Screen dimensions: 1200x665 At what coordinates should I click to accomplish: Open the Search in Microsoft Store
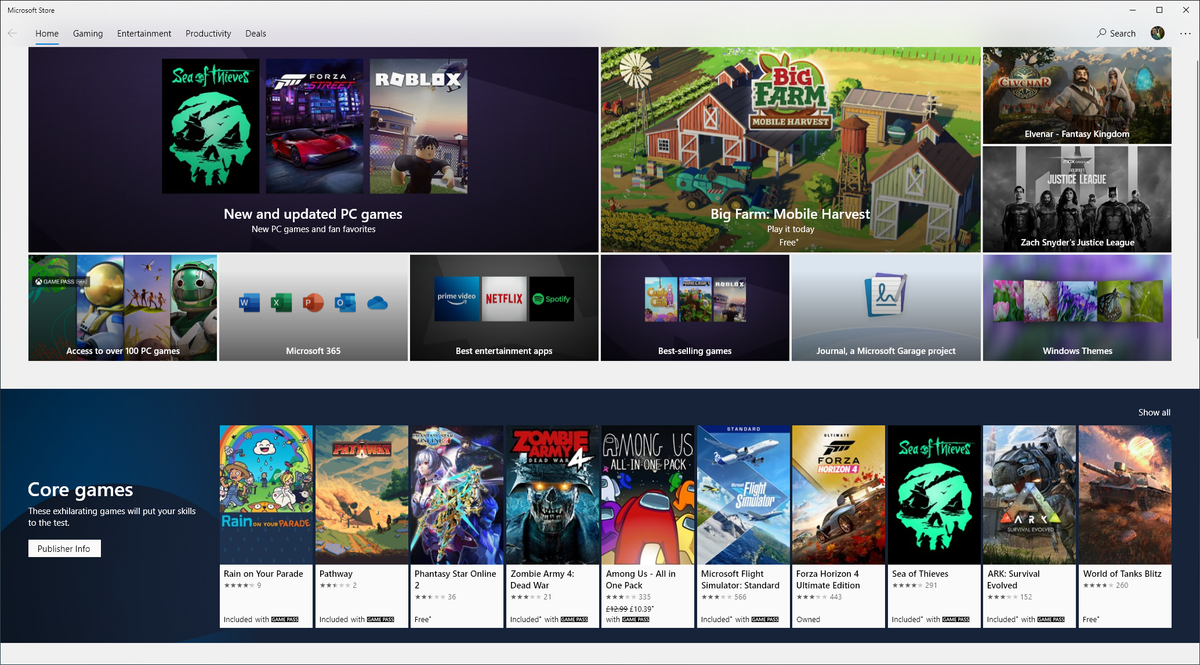[1114, 33]
